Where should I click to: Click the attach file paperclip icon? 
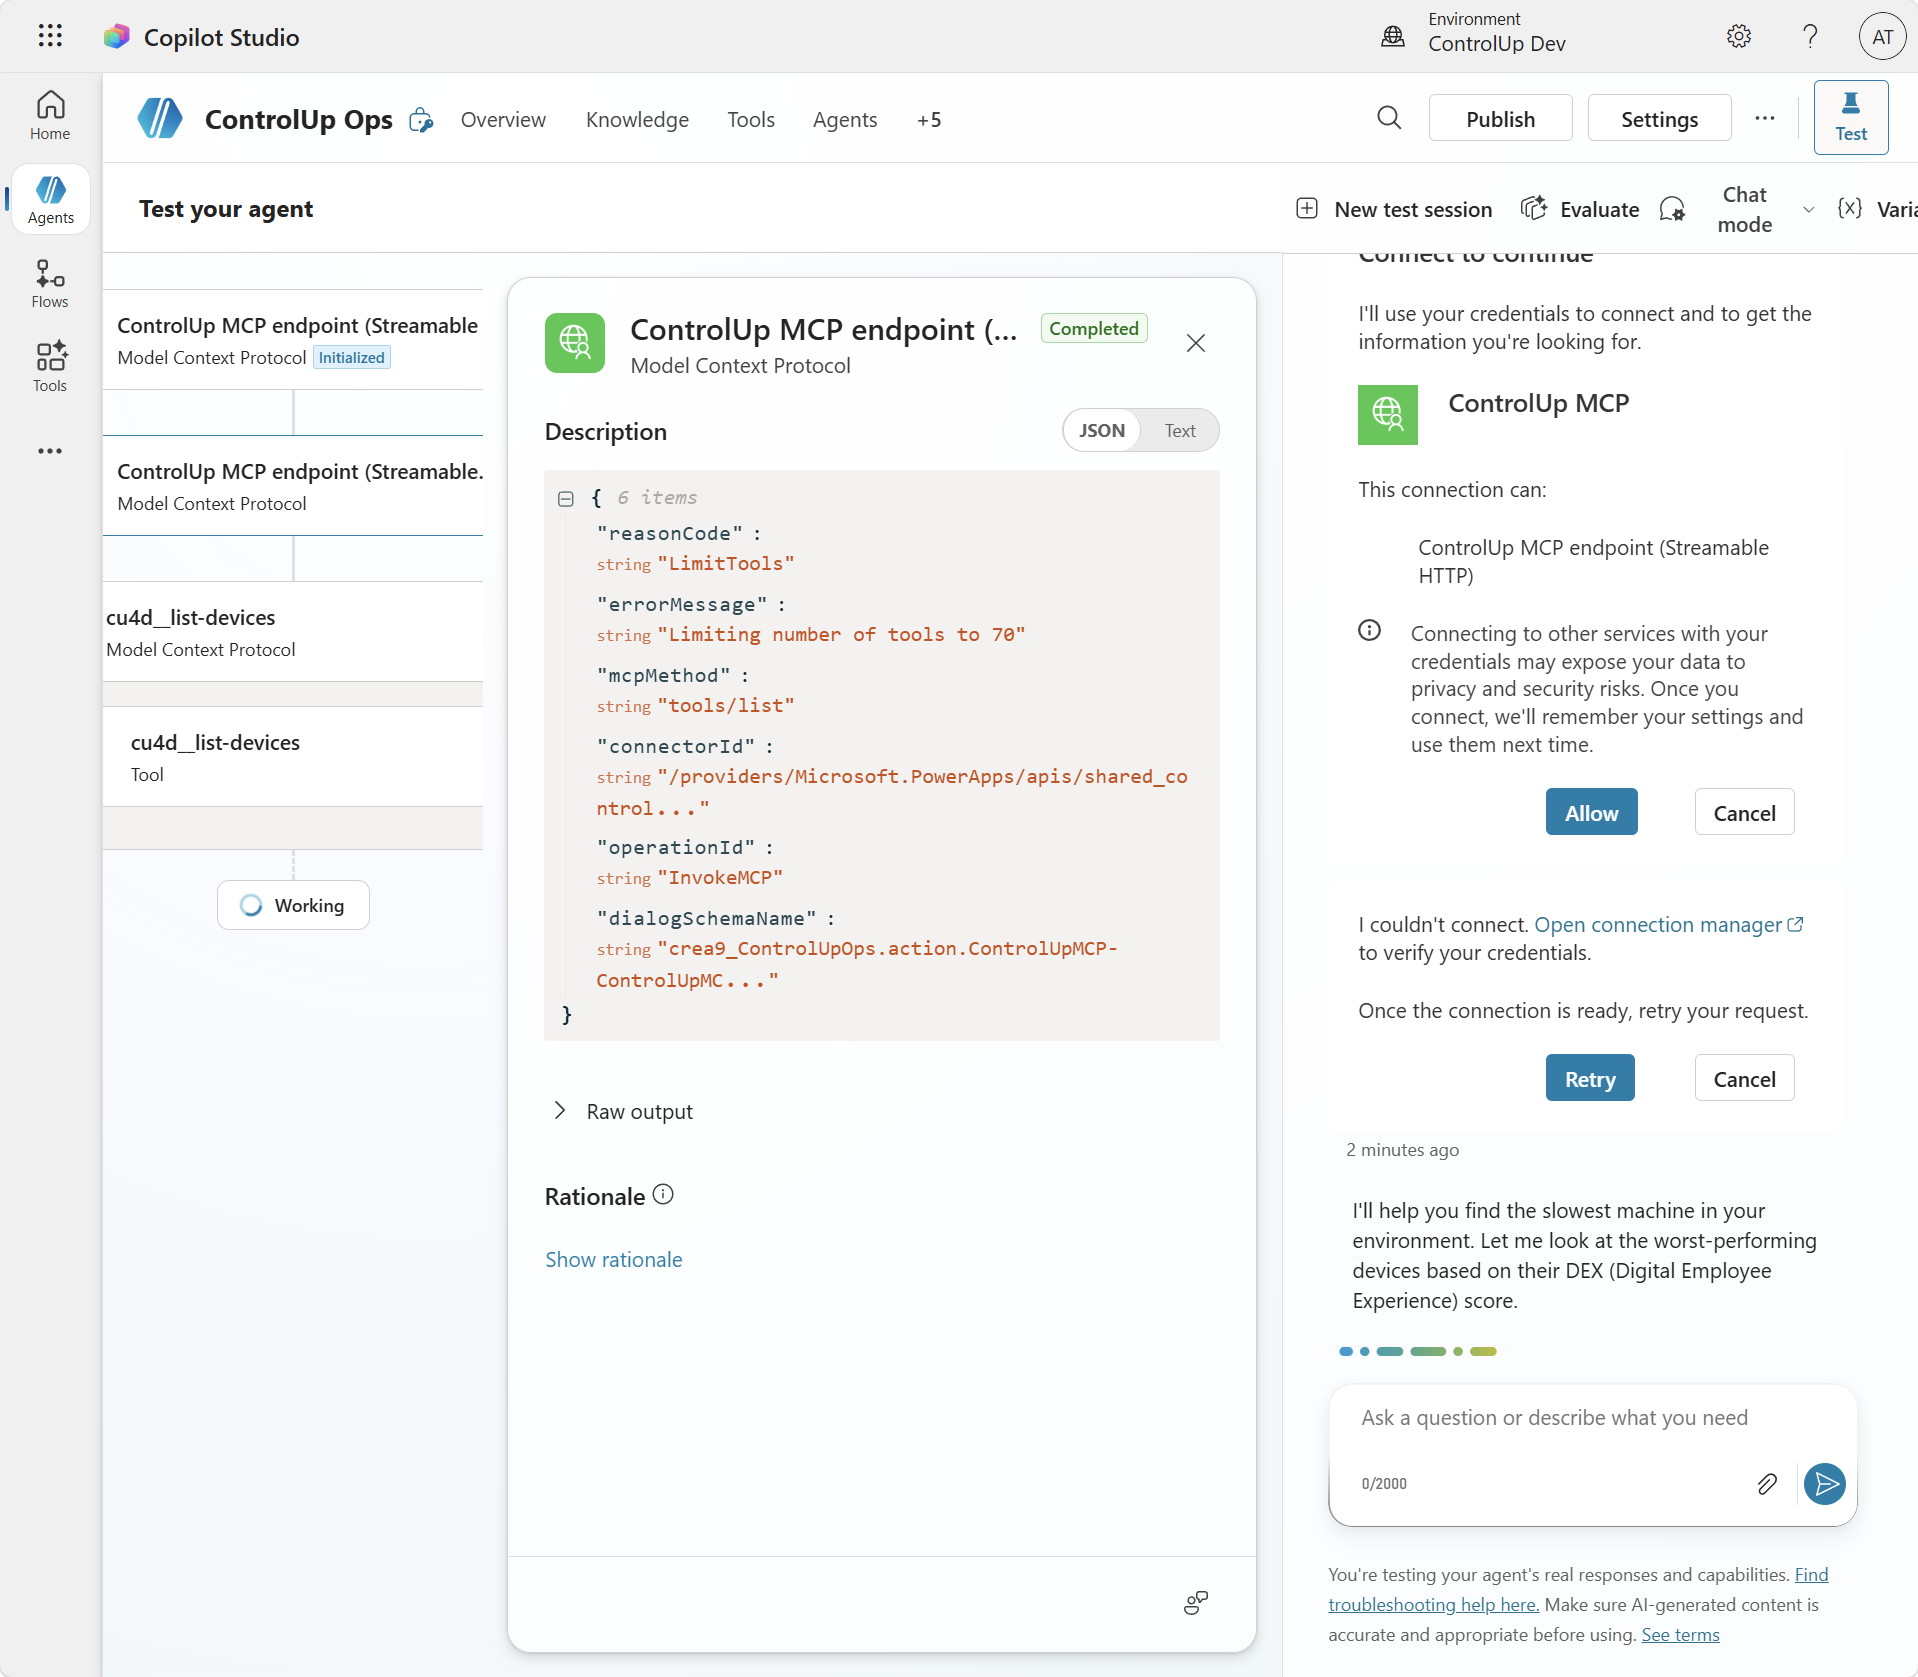click(1767, 1484)
